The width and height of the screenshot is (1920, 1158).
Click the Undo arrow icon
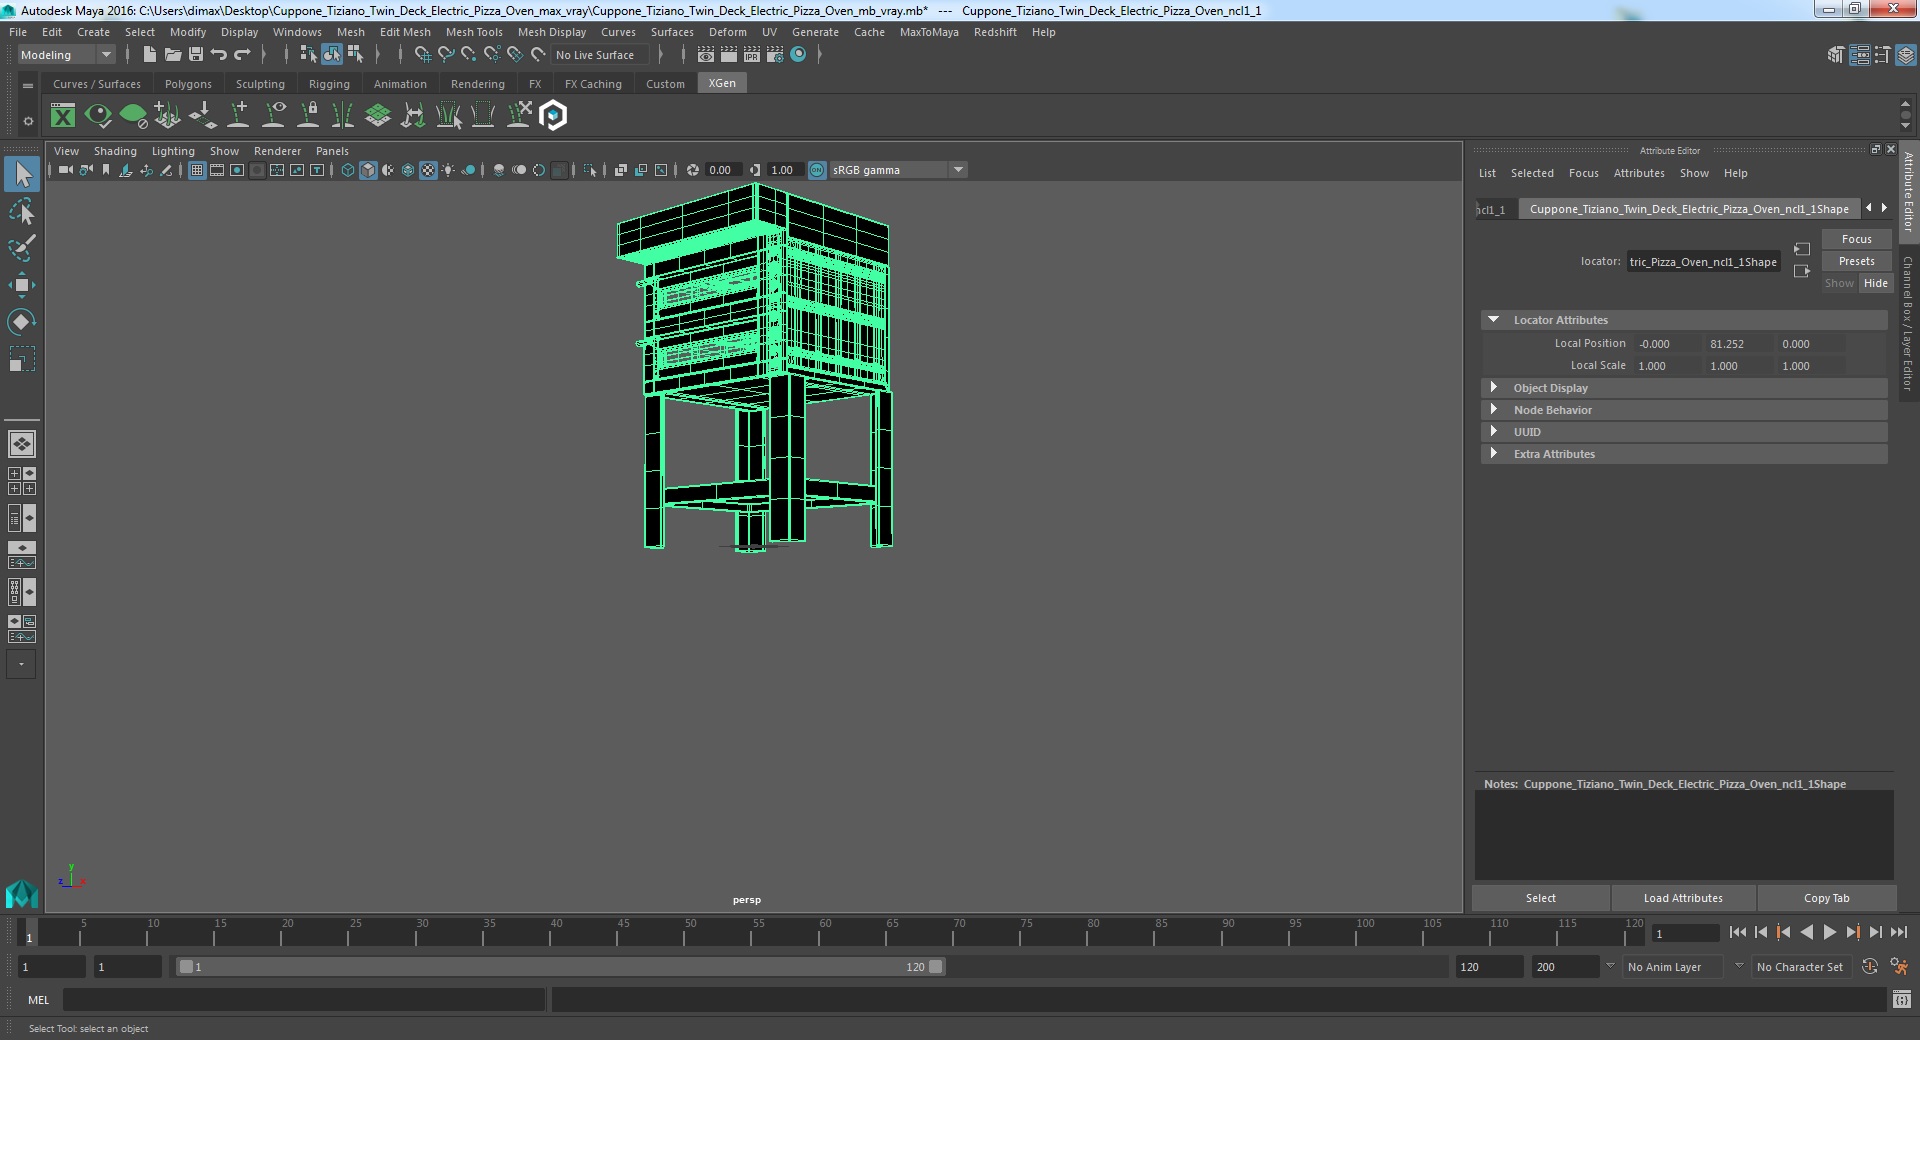point(219,55)
